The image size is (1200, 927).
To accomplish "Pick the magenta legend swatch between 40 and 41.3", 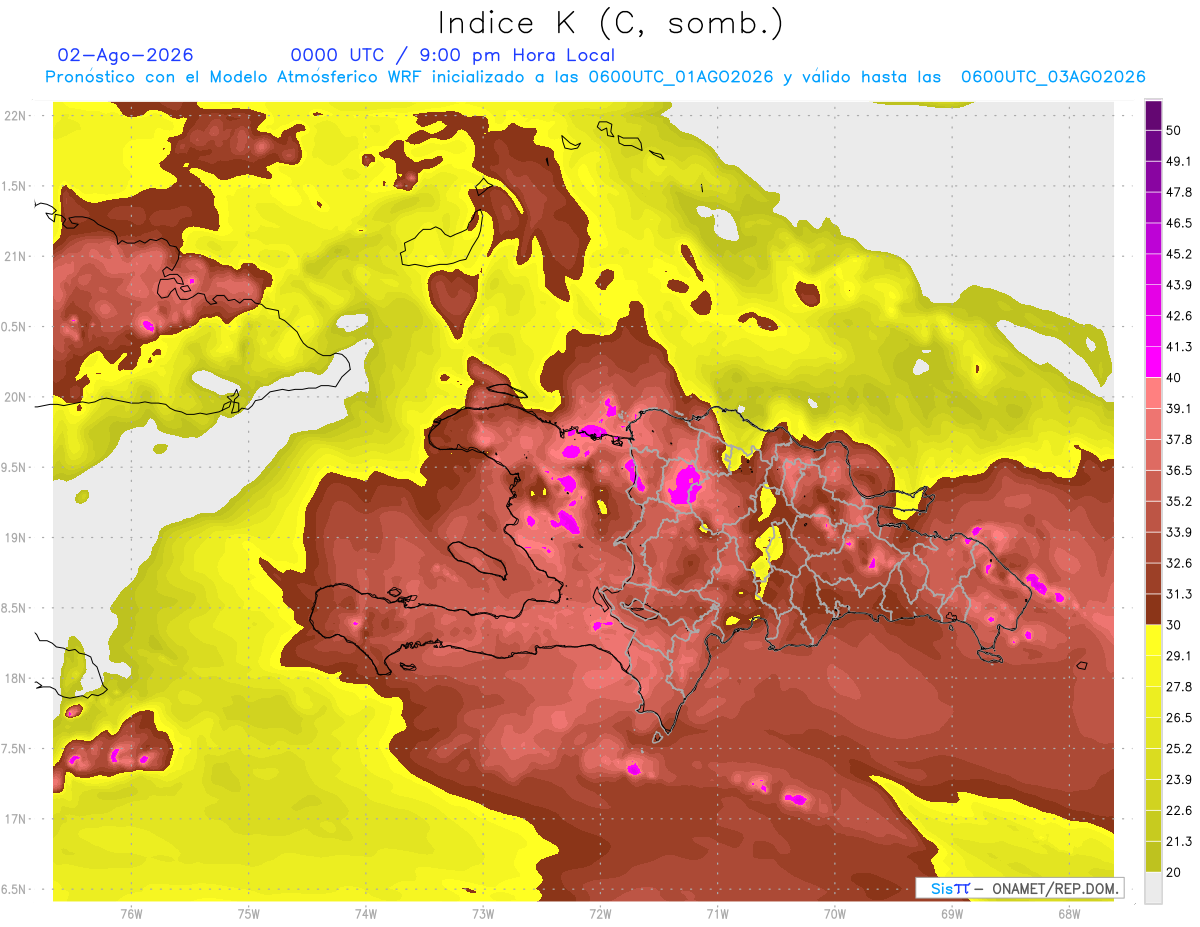I will (1153, 362).
